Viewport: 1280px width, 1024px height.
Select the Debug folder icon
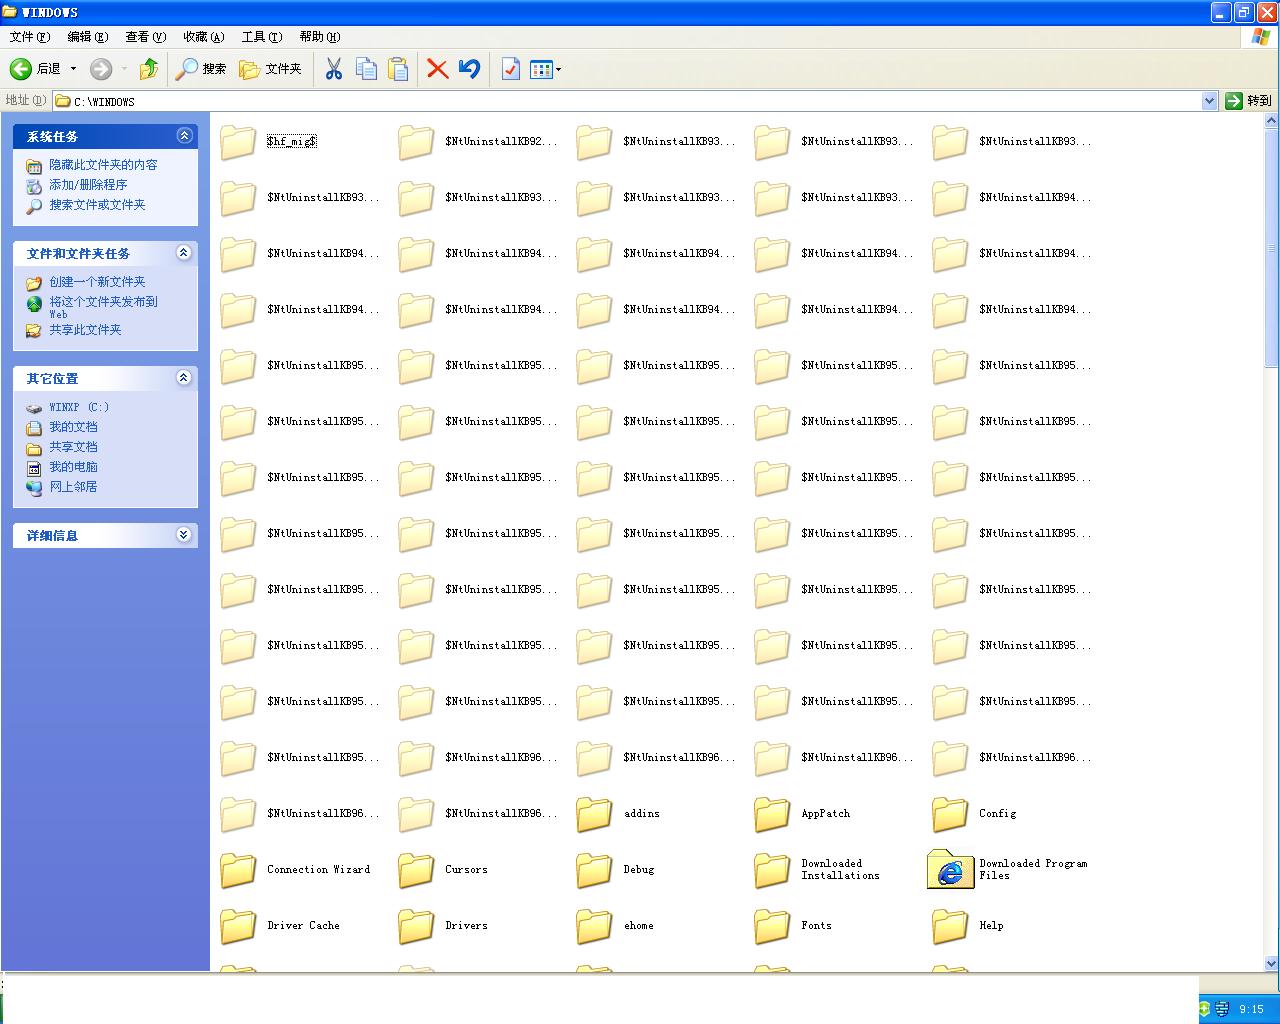[594, 870]
